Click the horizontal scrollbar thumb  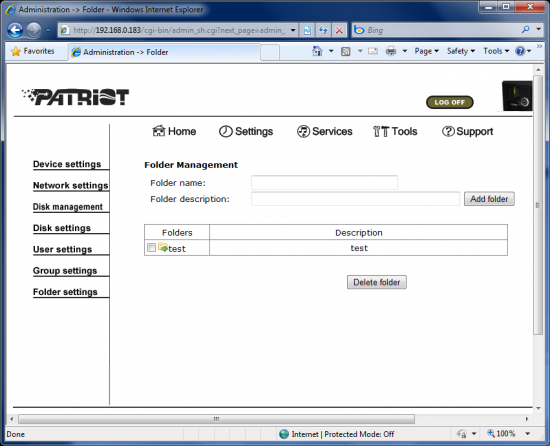pos(216,419)
